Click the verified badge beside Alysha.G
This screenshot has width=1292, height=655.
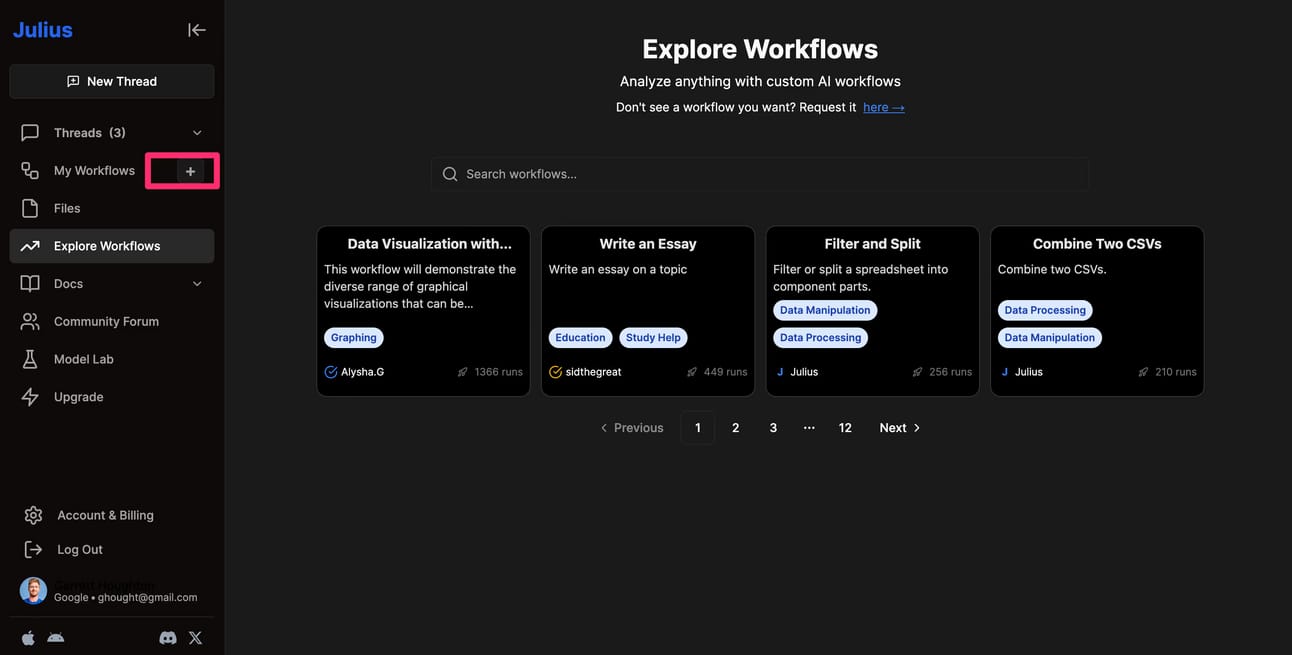(x=331, y=372)
